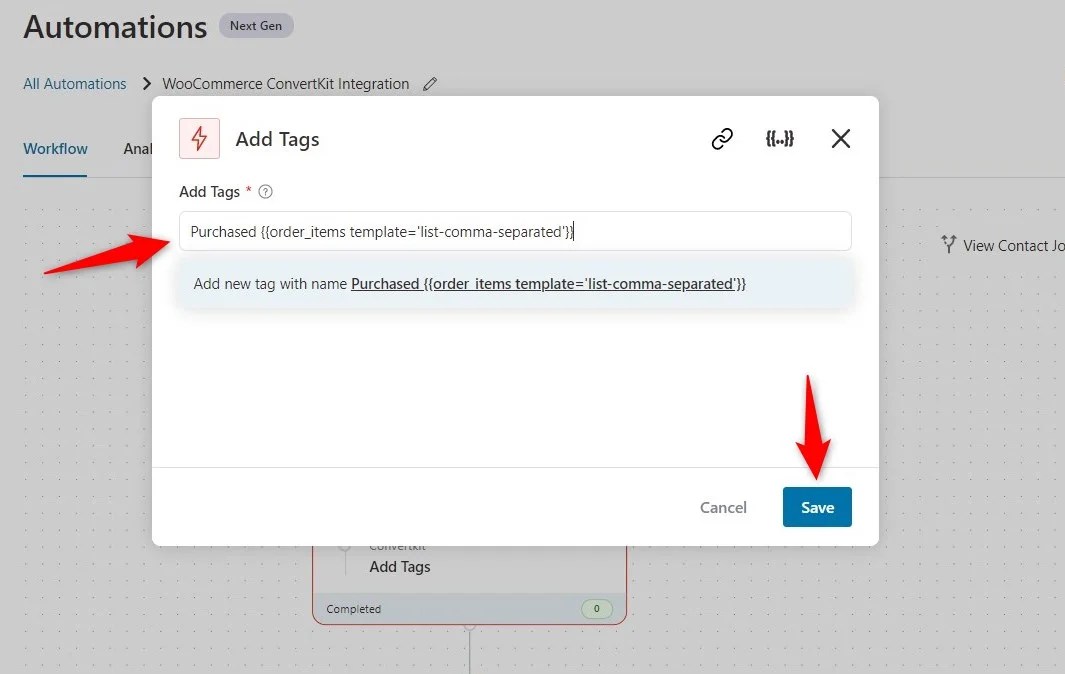Close the Add Tags dialog
The image size is (1065, 674).
click(x=840, y=138)
